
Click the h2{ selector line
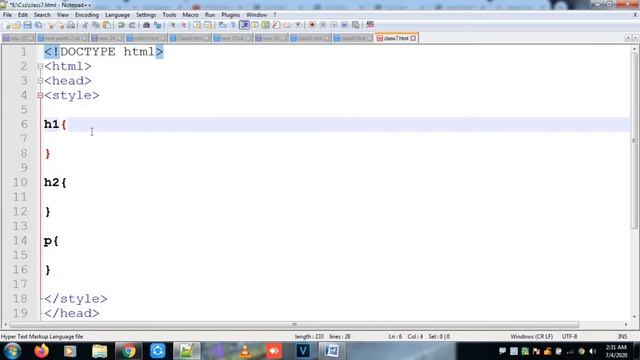tap(55, 182)
